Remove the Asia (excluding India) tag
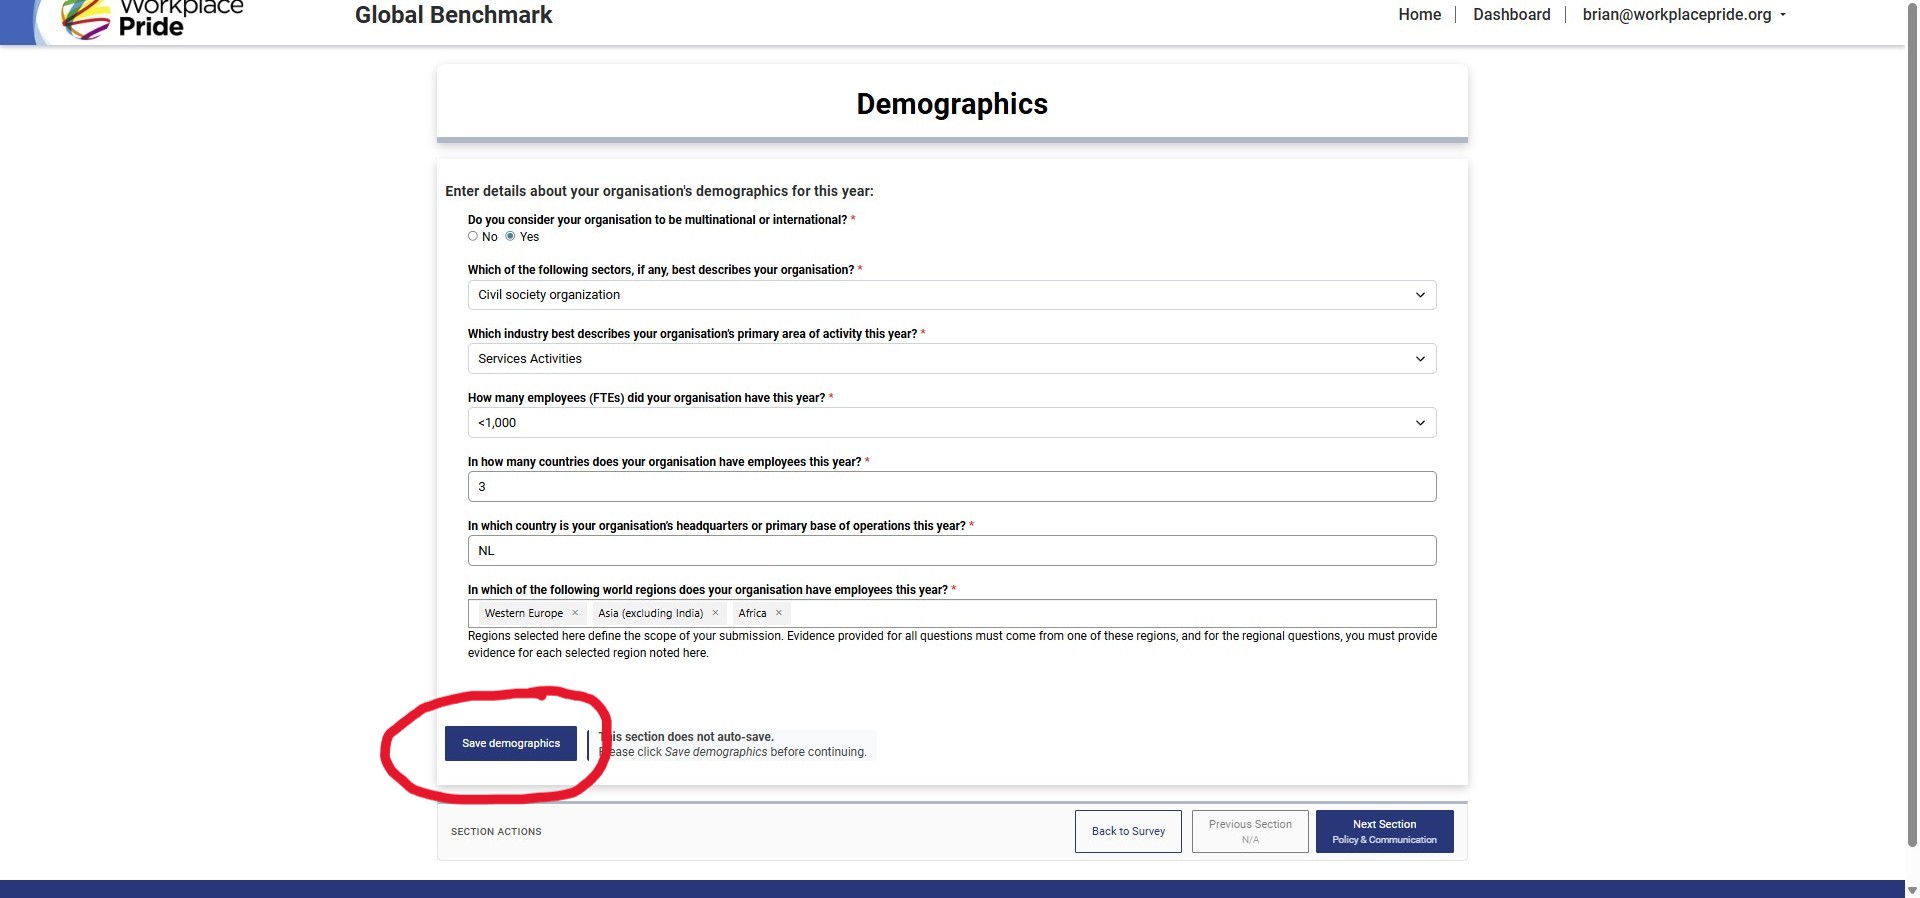Screen dimensions: 1920x898 click(715, 613)
